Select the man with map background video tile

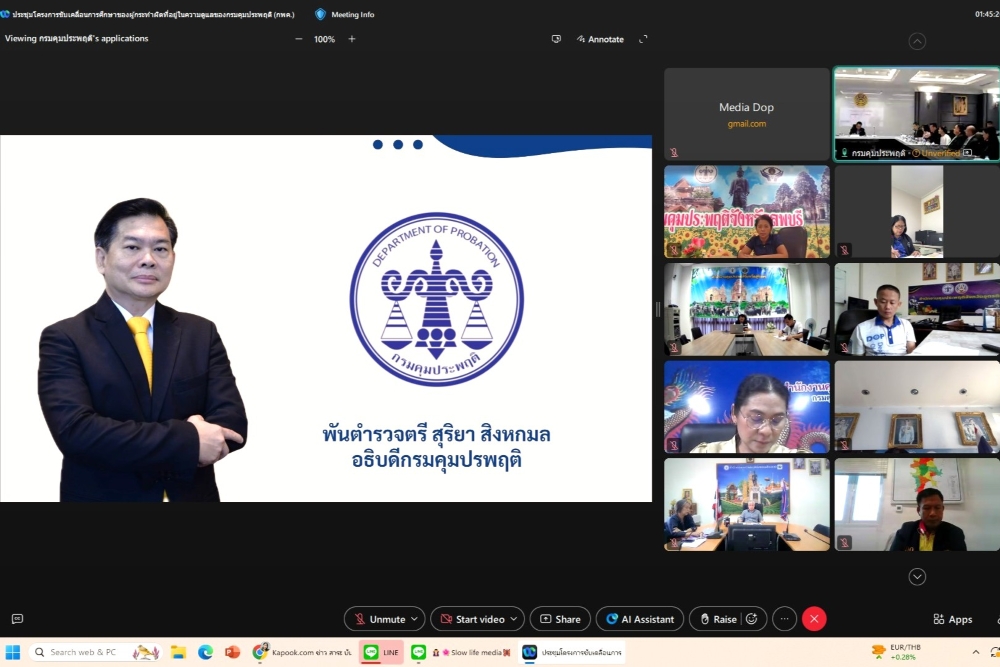[917, 504]
